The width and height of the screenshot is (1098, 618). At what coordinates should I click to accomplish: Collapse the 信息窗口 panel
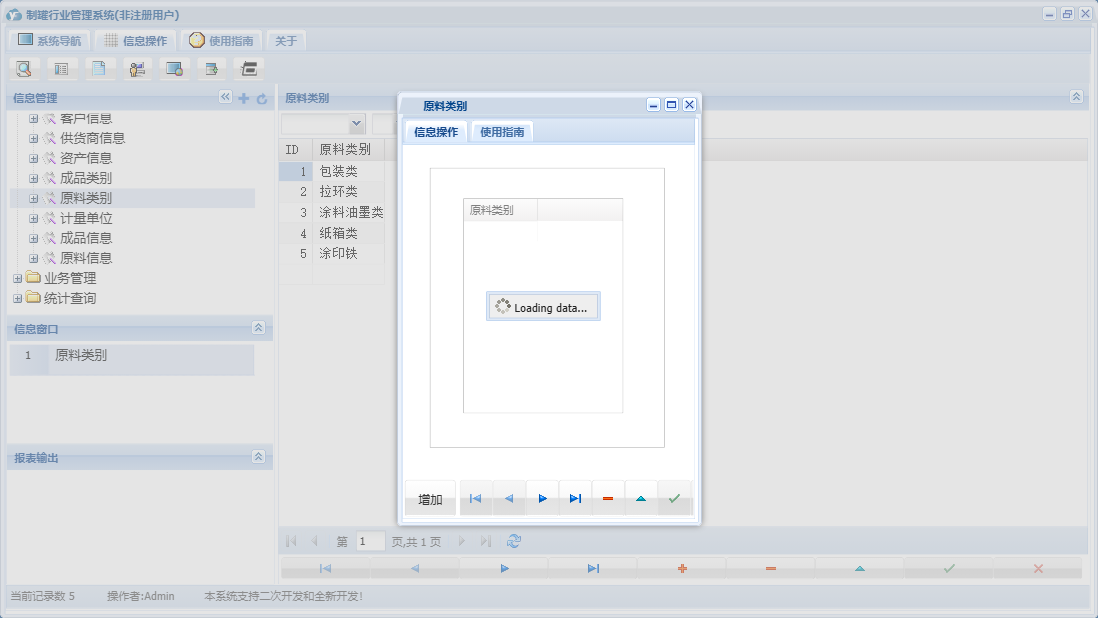point(258,328)
